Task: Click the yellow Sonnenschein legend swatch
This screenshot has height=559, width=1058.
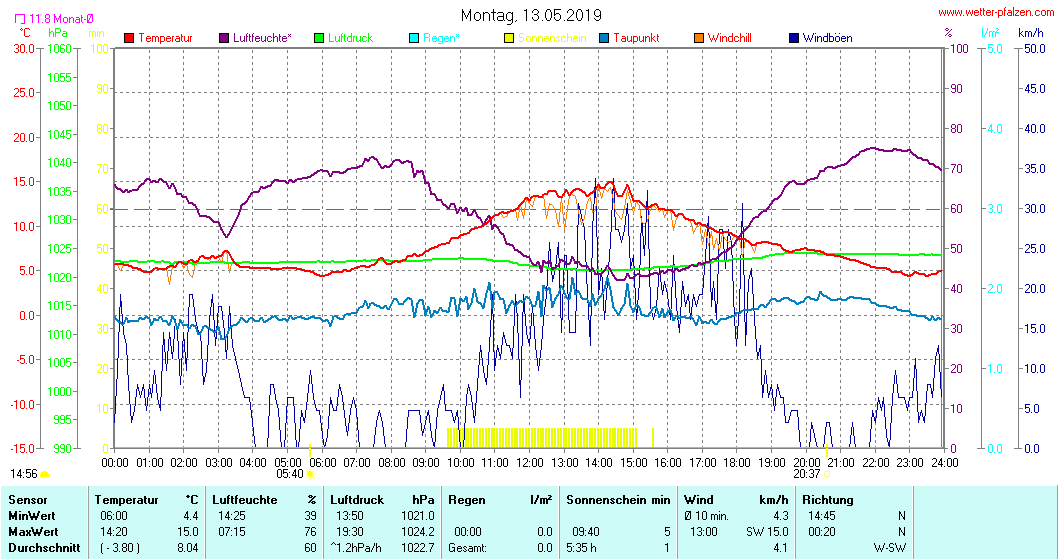Action: coord(509,38)
